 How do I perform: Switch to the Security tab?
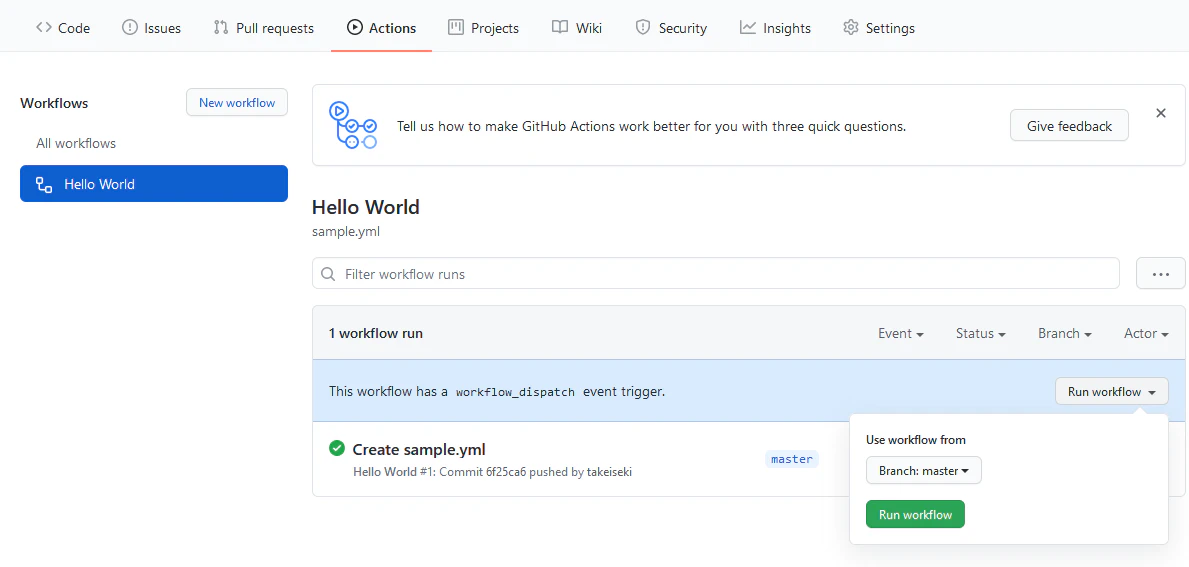[x=671, y=28]
